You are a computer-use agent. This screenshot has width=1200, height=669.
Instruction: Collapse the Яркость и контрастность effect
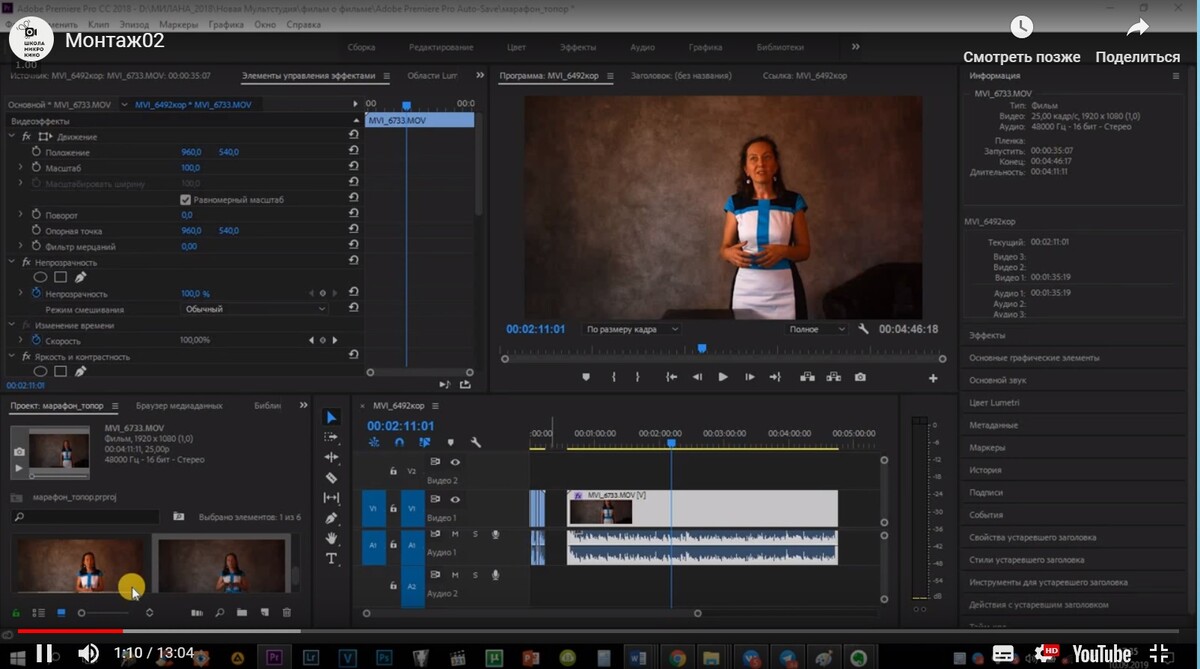(12, 356)
